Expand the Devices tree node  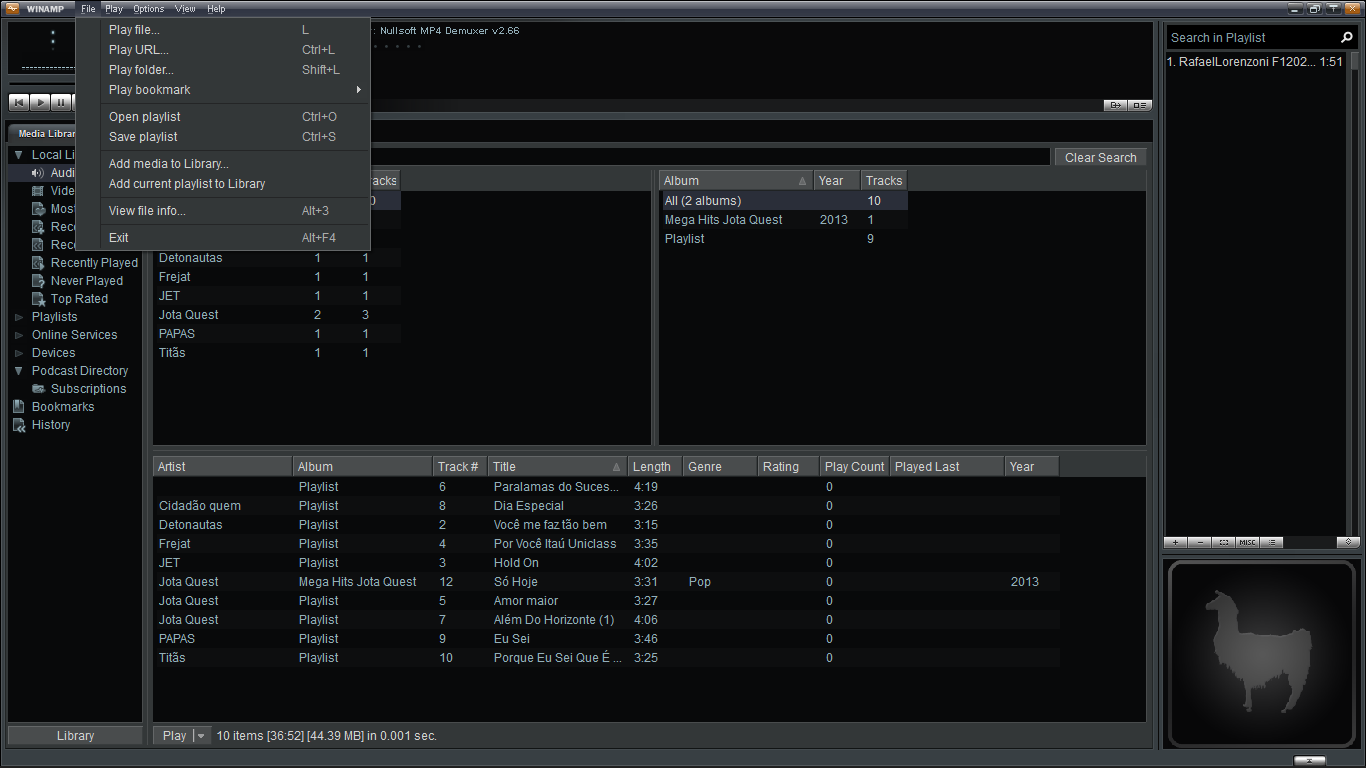click(x=18, y=353)
